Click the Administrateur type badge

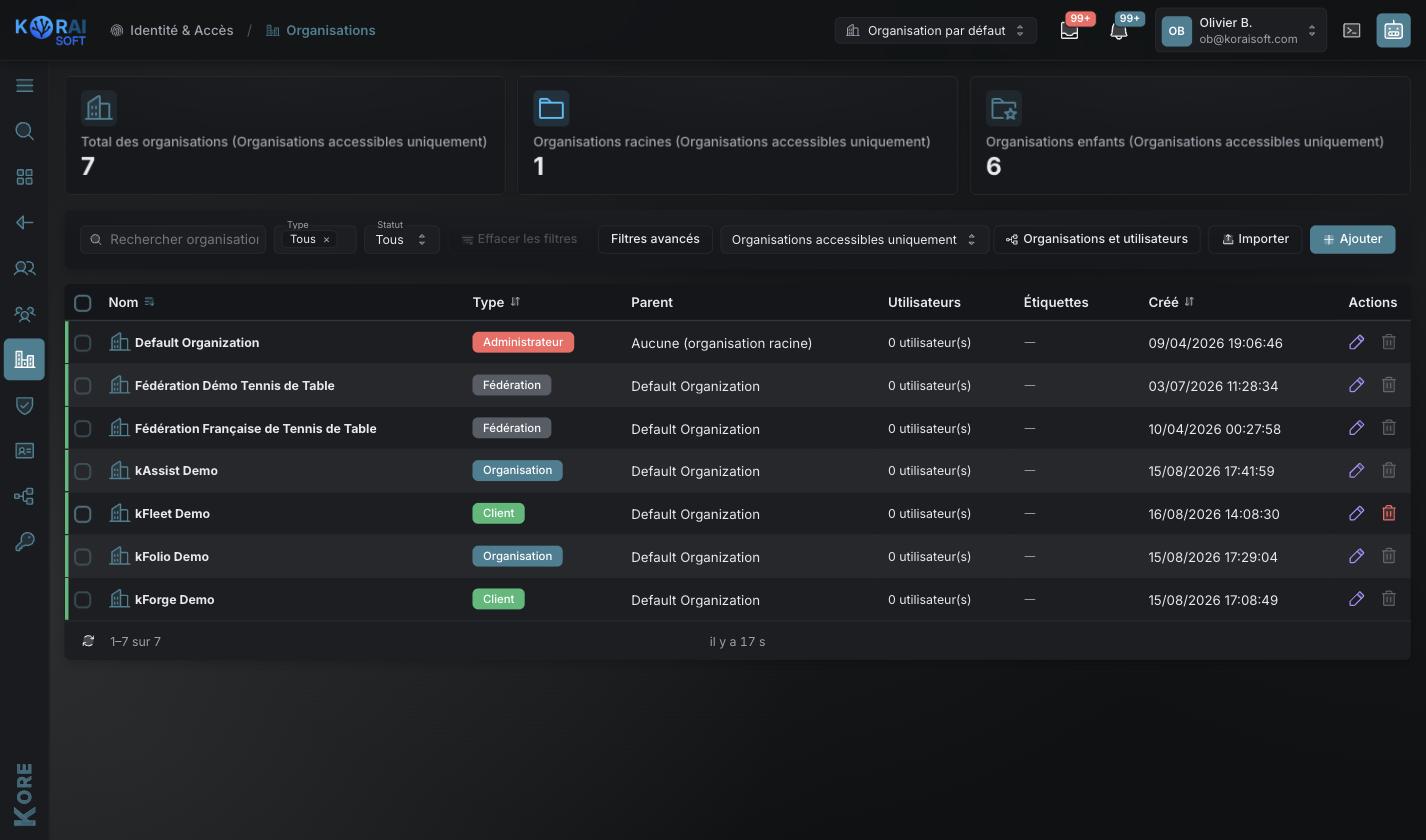tap(523, 342)
